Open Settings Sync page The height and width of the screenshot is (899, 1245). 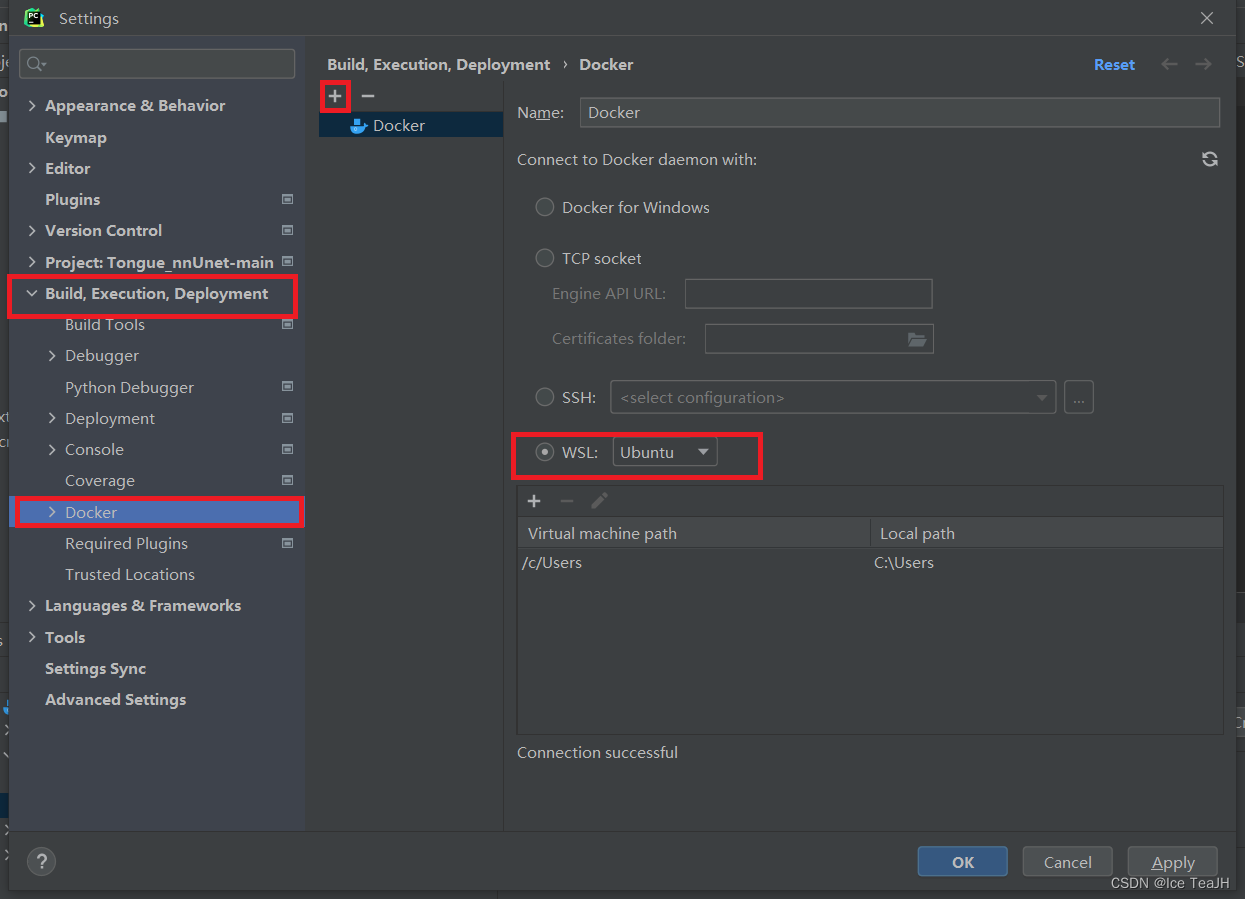[95, 668]
